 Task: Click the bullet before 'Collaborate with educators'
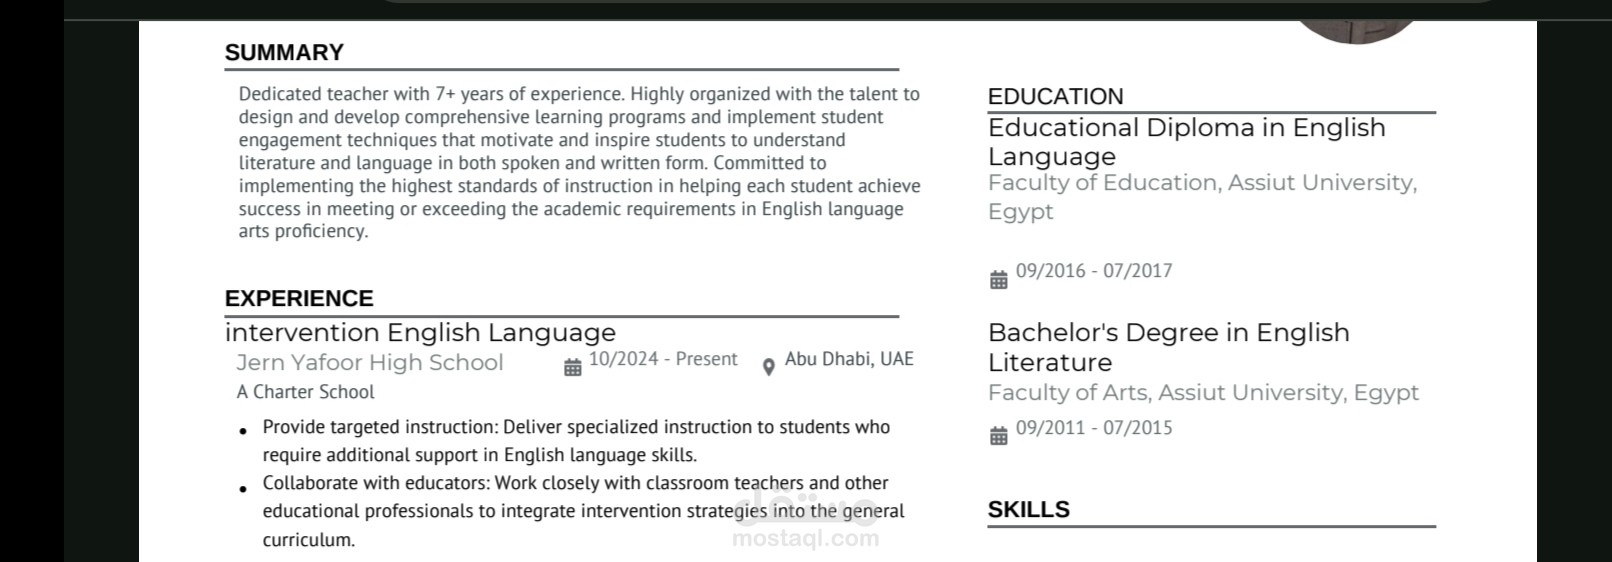point(243,489)
